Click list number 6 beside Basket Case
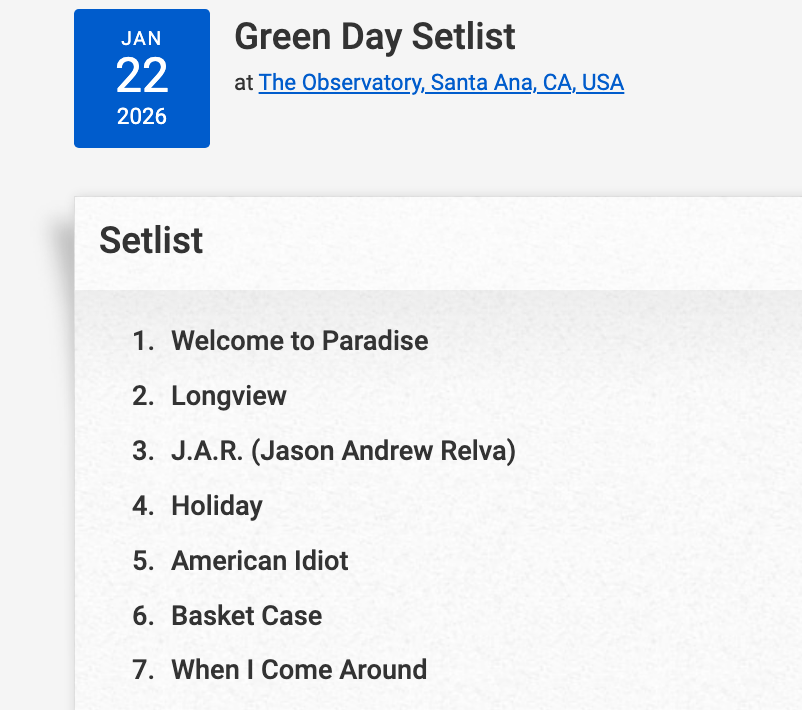This screenshot has width=802, height=710. [x=143, y=615]
